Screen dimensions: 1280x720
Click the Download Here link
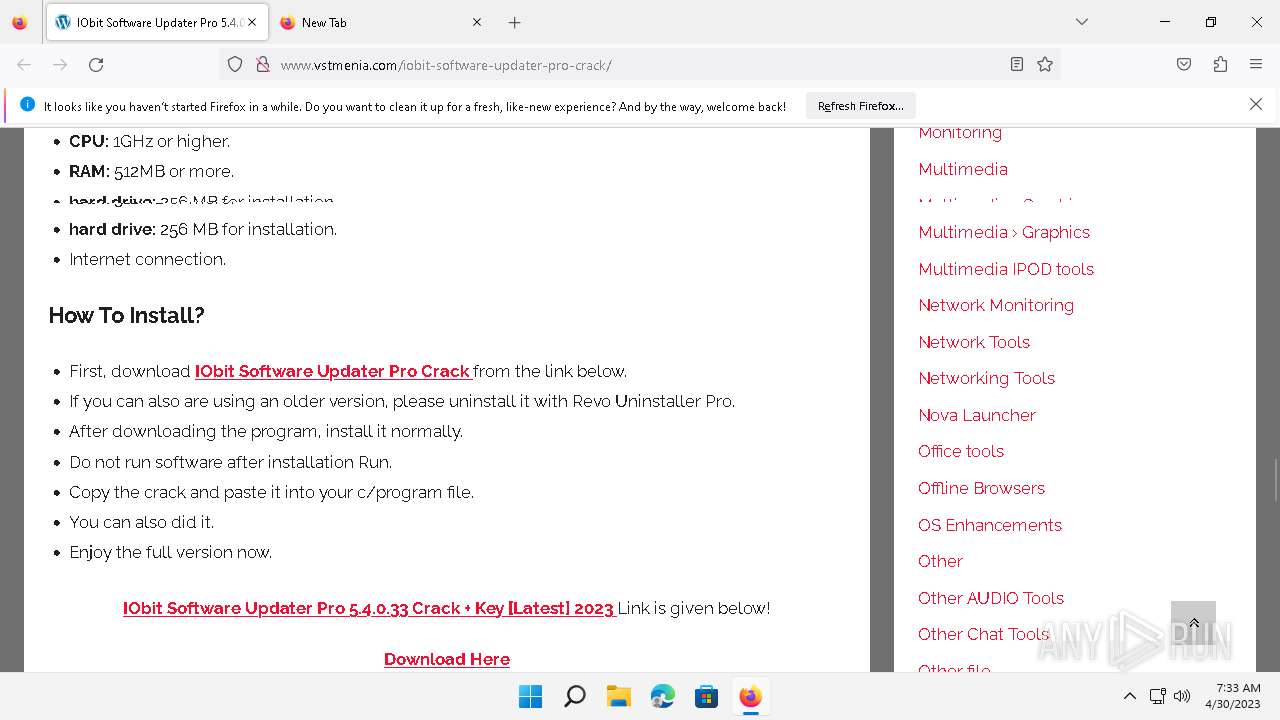click(x=447, y=659)
